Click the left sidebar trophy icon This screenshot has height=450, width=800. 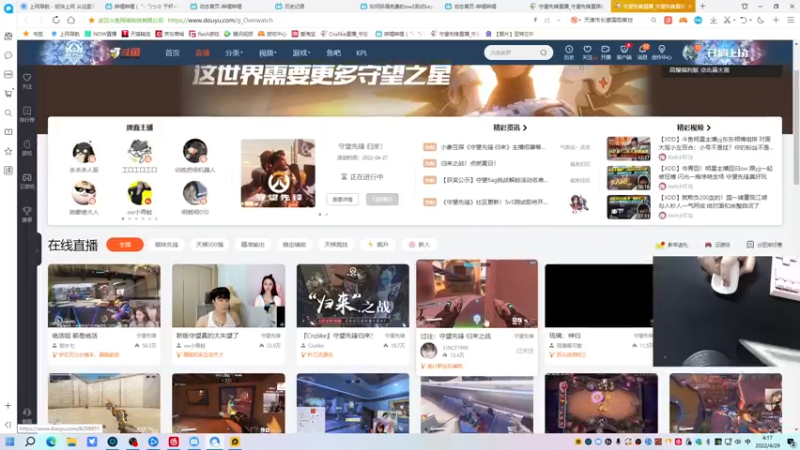pos(27,213)
